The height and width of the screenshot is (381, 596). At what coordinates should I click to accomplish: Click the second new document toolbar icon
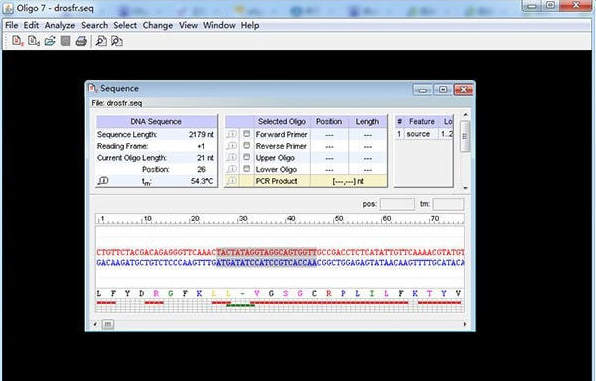tap(33, 41)
